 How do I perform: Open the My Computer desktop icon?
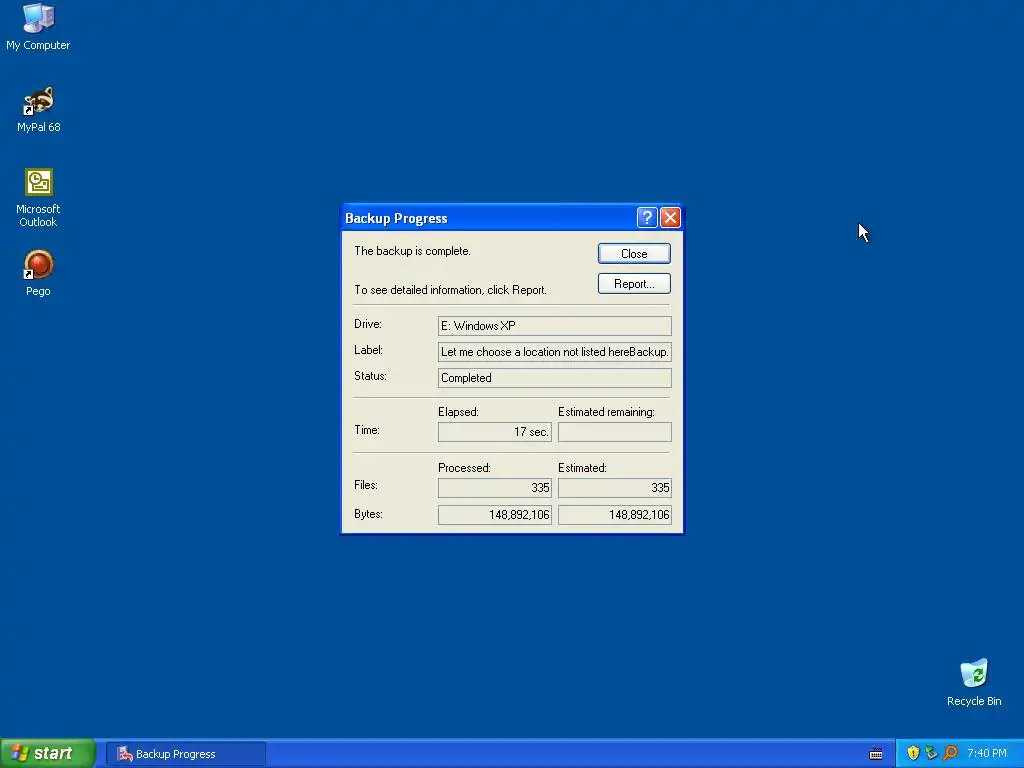click(x=38, y=27)
